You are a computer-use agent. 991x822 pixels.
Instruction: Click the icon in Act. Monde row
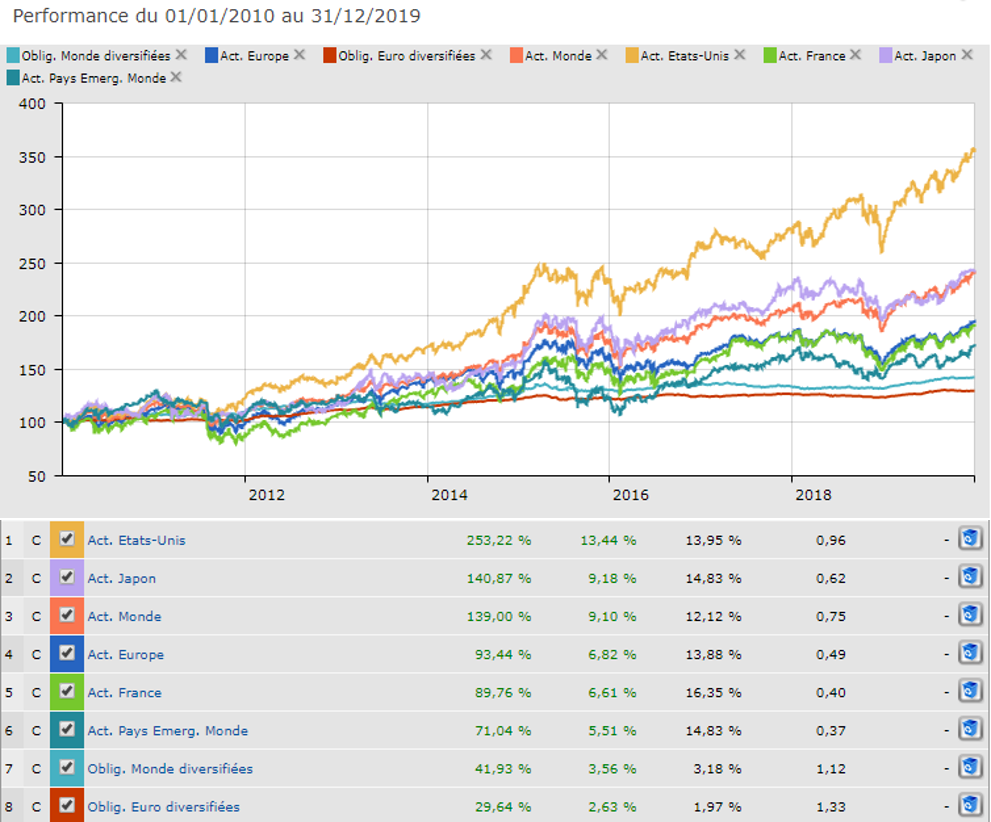tap(968, 616)
